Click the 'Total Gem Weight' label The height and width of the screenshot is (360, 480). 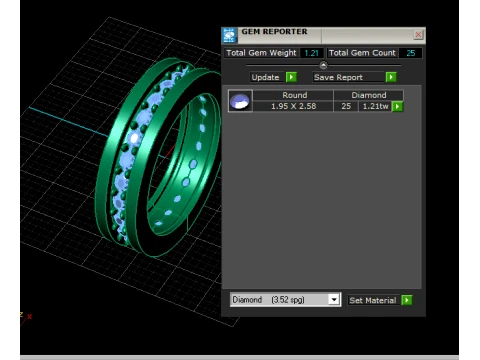tap(261, 53)
